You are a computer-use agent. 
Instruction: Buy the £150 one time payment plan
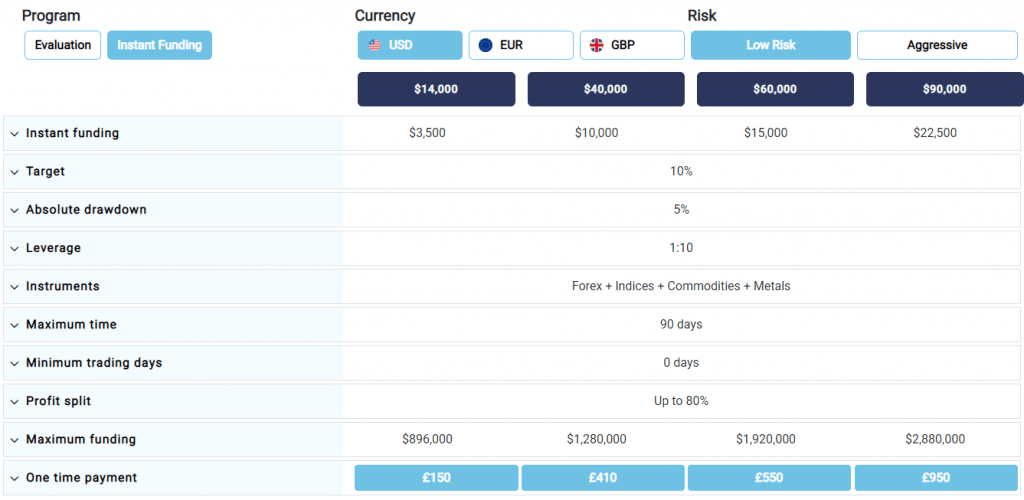tap(436, 478)
